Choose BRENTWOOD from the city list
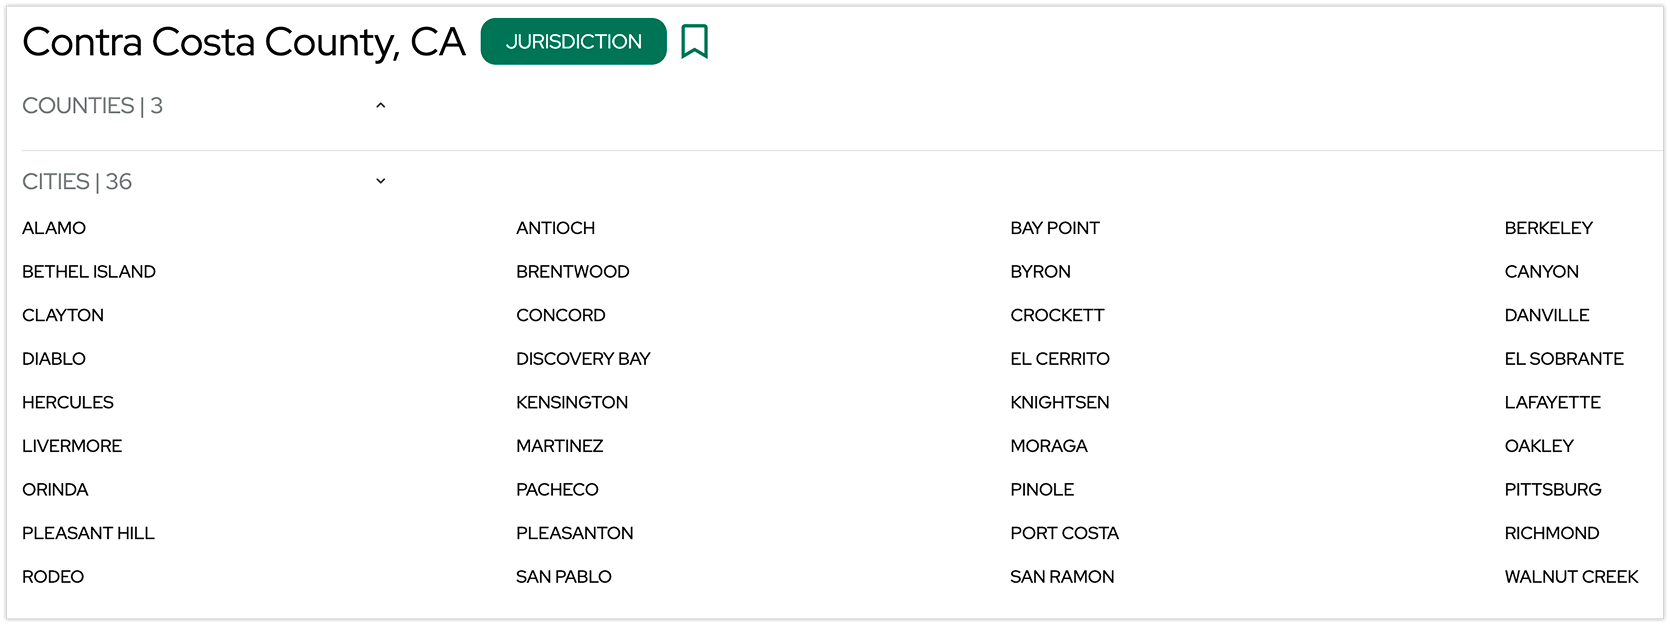The height and width of the screenshot is (625, 1670). coord(572,272)
